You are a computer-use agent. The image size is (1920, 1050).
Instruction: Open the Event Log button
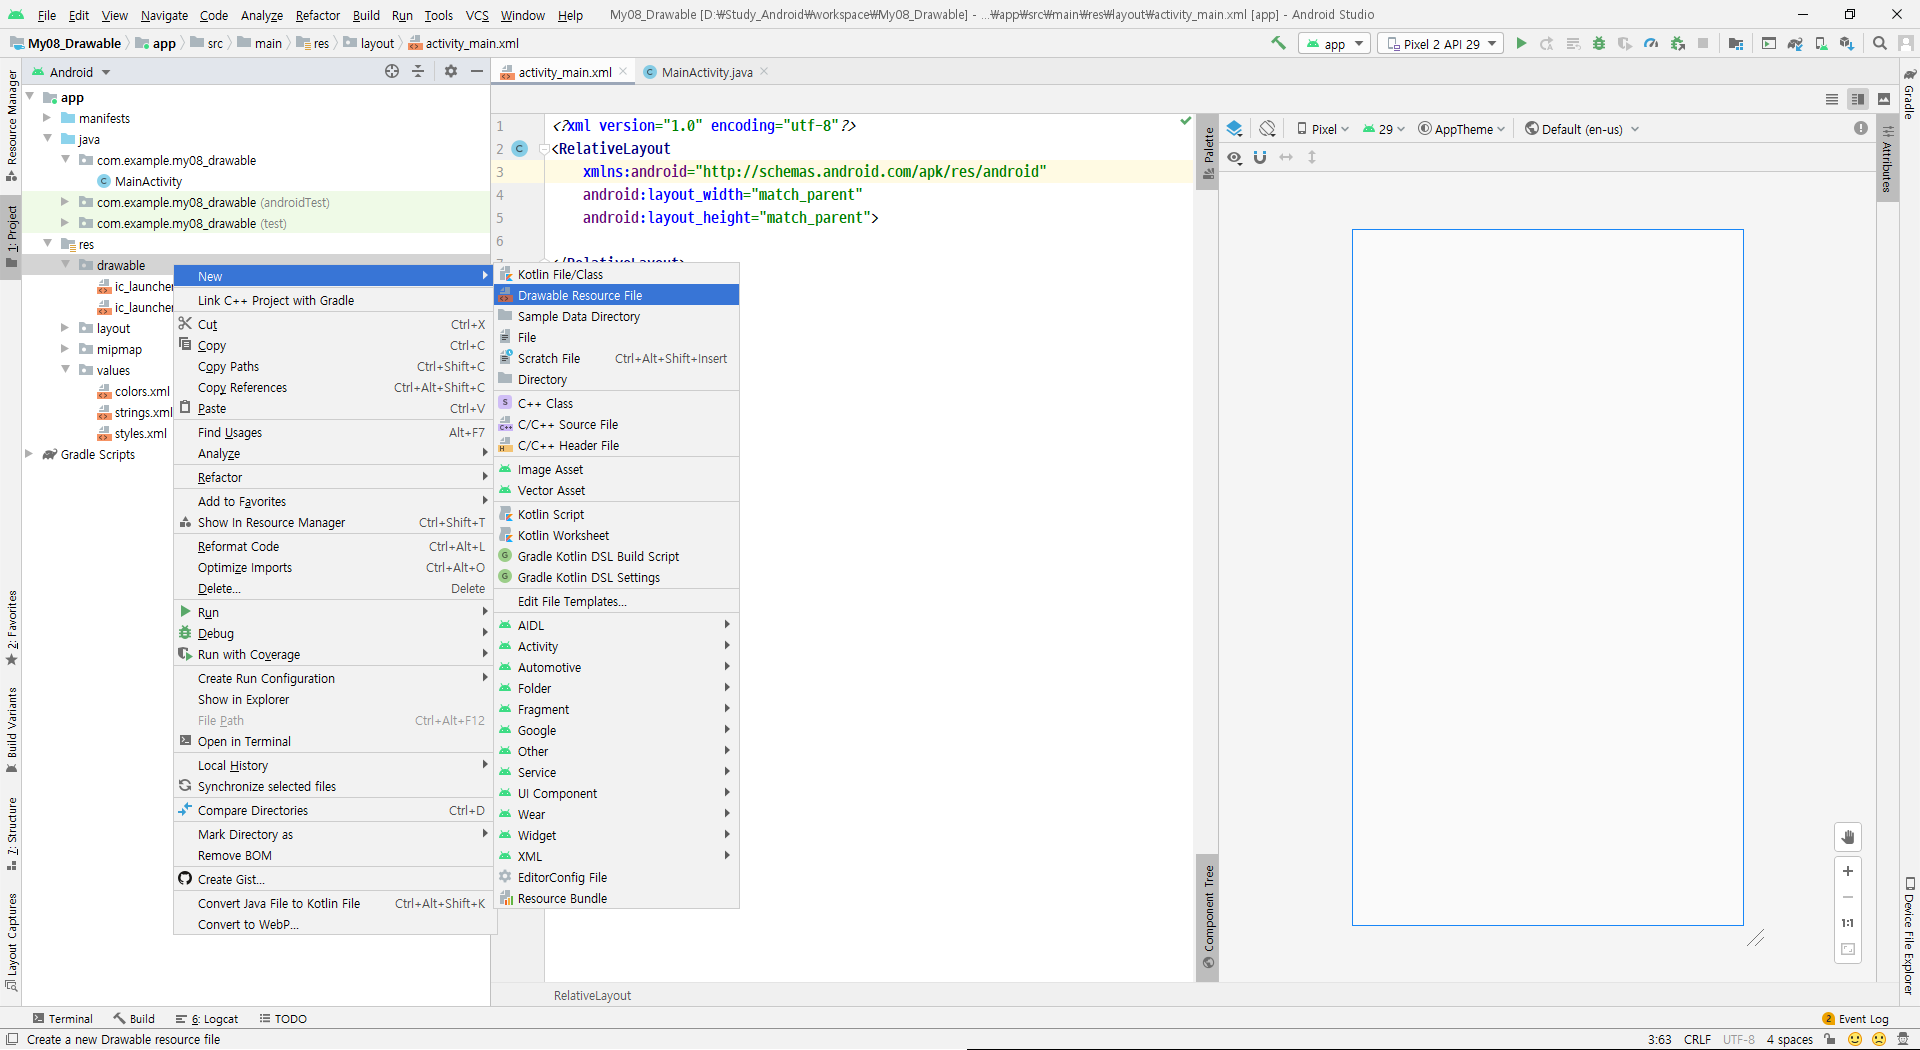[x=1855, y=1018]
